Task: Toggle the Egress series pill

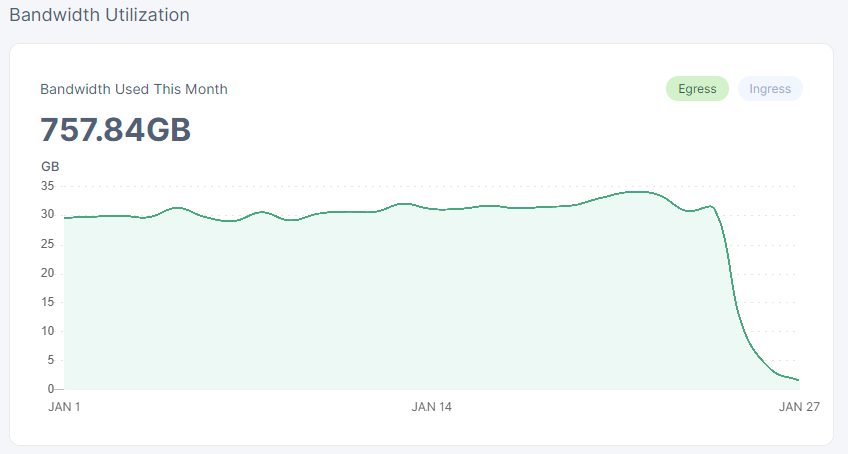Action: 697,89
